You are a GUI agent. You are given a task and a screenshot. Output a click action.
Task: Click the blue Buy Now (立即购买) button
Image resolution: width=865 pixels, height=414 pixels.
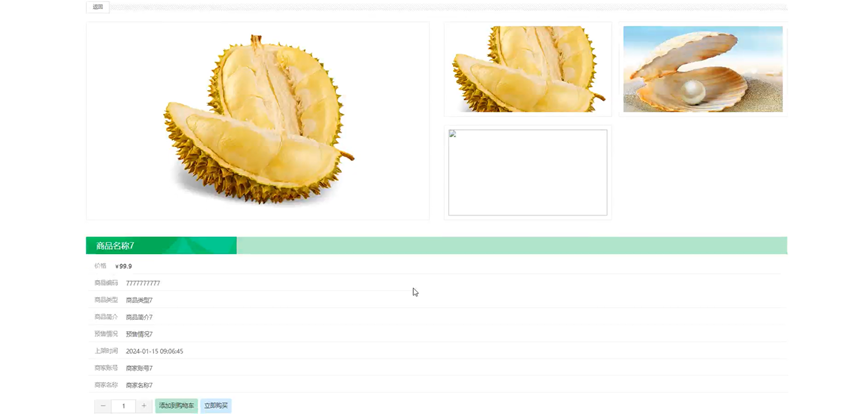216,406
